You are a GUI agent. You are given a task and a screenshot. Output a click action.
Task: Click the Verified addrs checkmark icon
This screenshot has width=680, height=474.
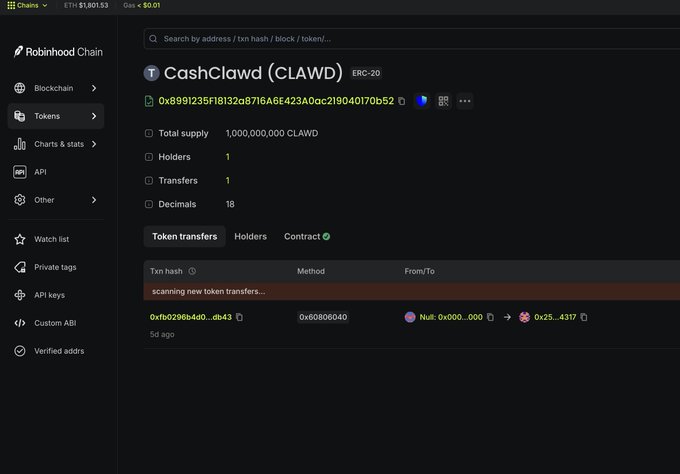pos(20,351)
